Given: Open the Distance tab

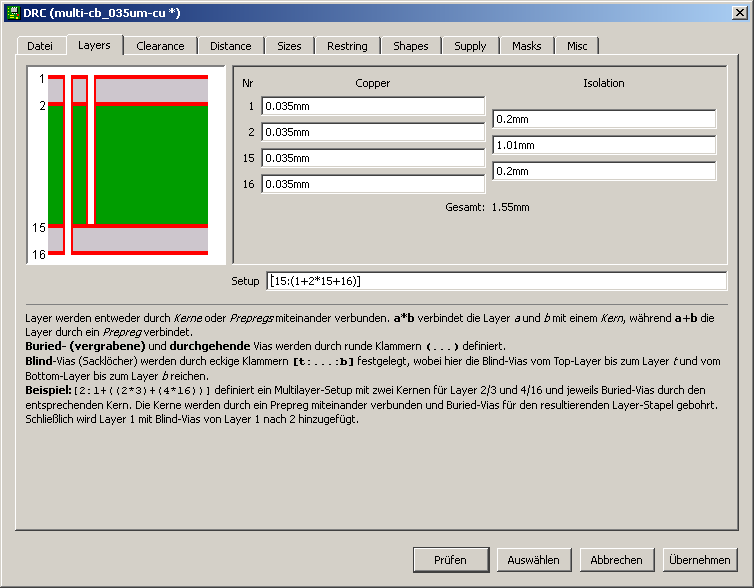Looking at the screenshot, I should tap(231, 46).
